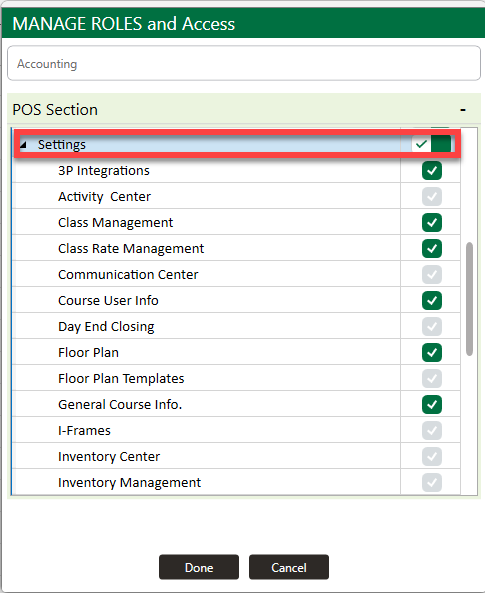Click the permissions list vertical scrollbar

click(x=469, y=299)
